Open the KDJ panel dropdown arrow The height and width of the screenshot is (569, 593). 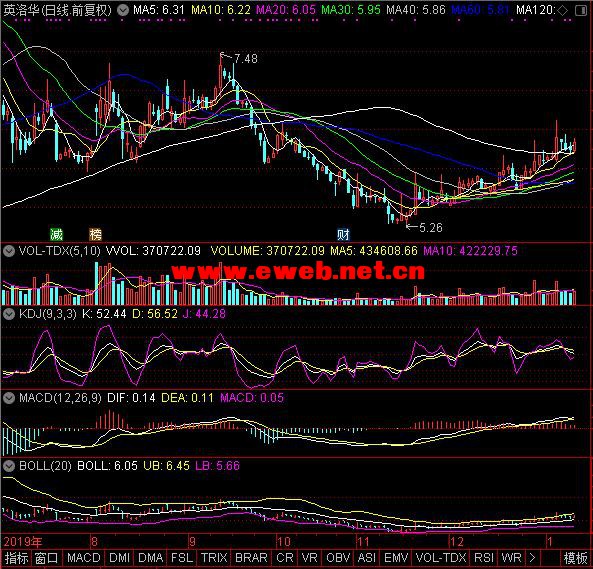pyautogui.click(x=9, y=314)
